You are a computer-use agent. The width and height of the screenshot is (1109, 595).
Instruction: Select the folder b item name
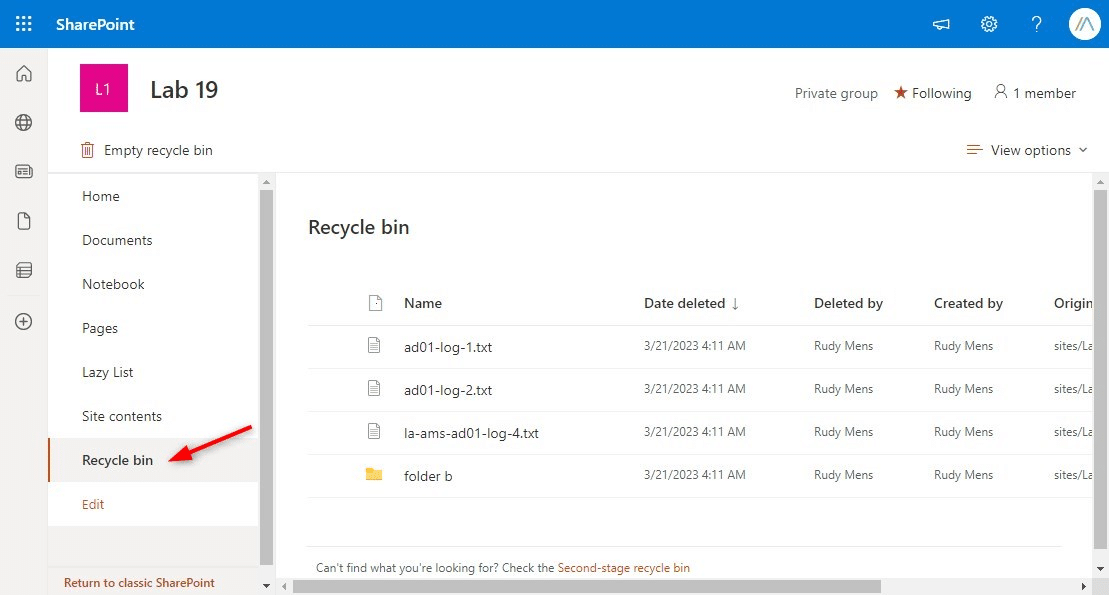tap(428, 476)
